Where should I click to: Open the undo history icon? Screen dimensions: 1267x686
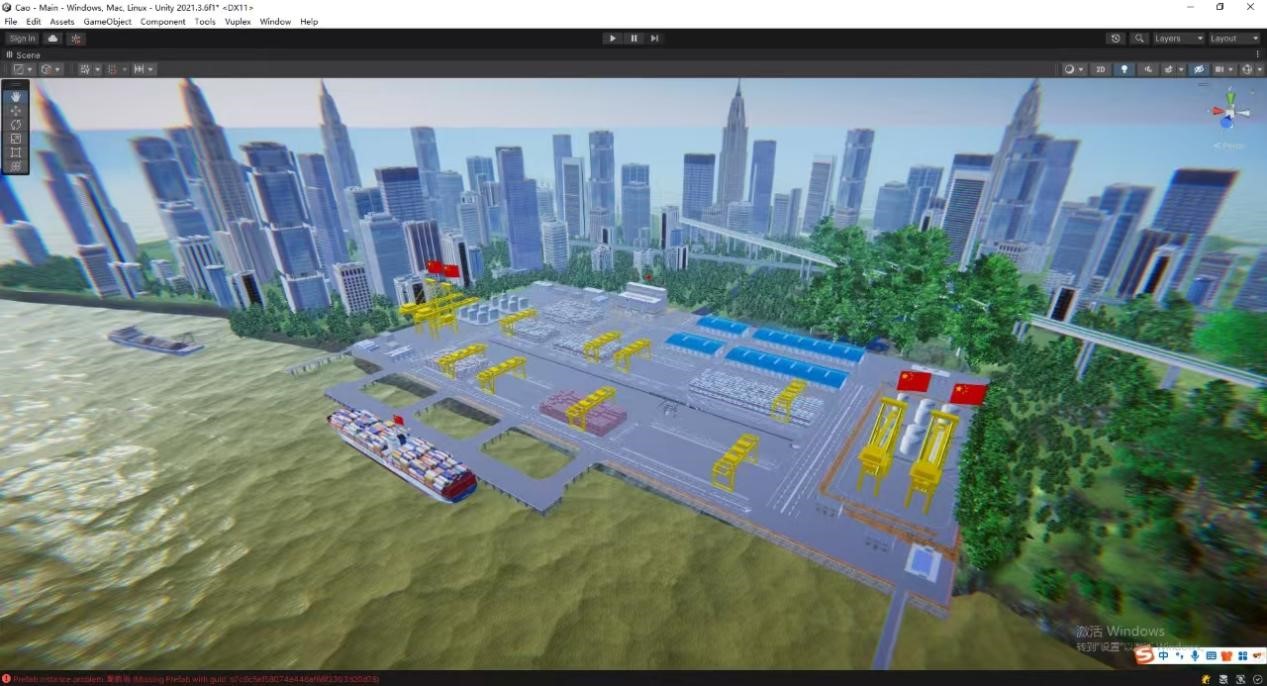point(1116,38)
